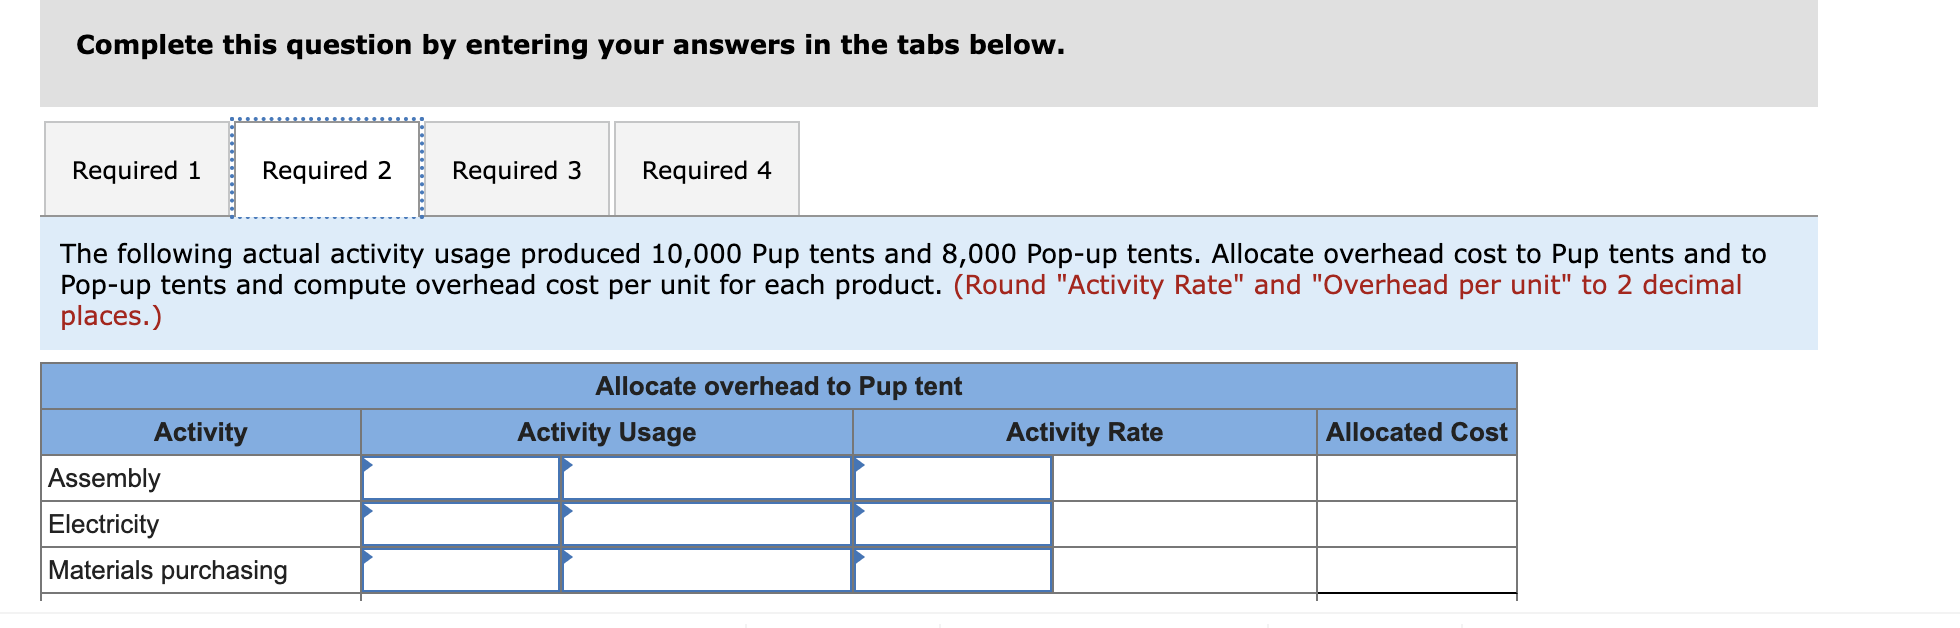The width and height of the screenshot is (1960, 628).
Task: Select the Required 3 tab
Action: 516,170
